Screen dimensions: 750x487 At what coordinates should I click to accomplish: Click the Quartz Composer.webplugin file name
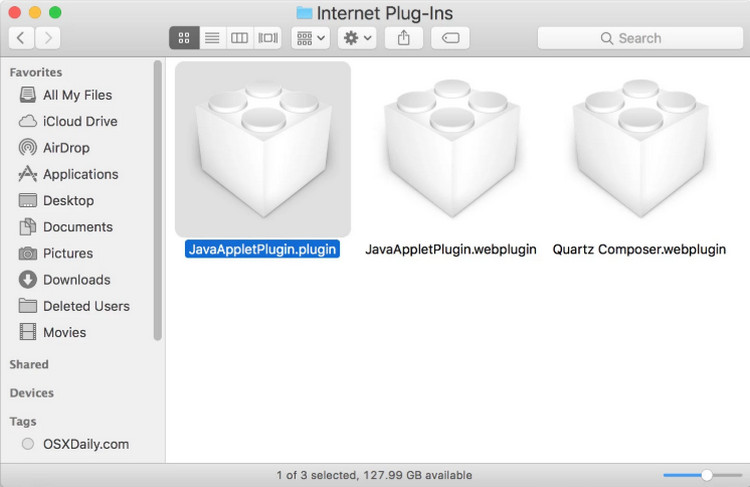[x=639, y=249]
